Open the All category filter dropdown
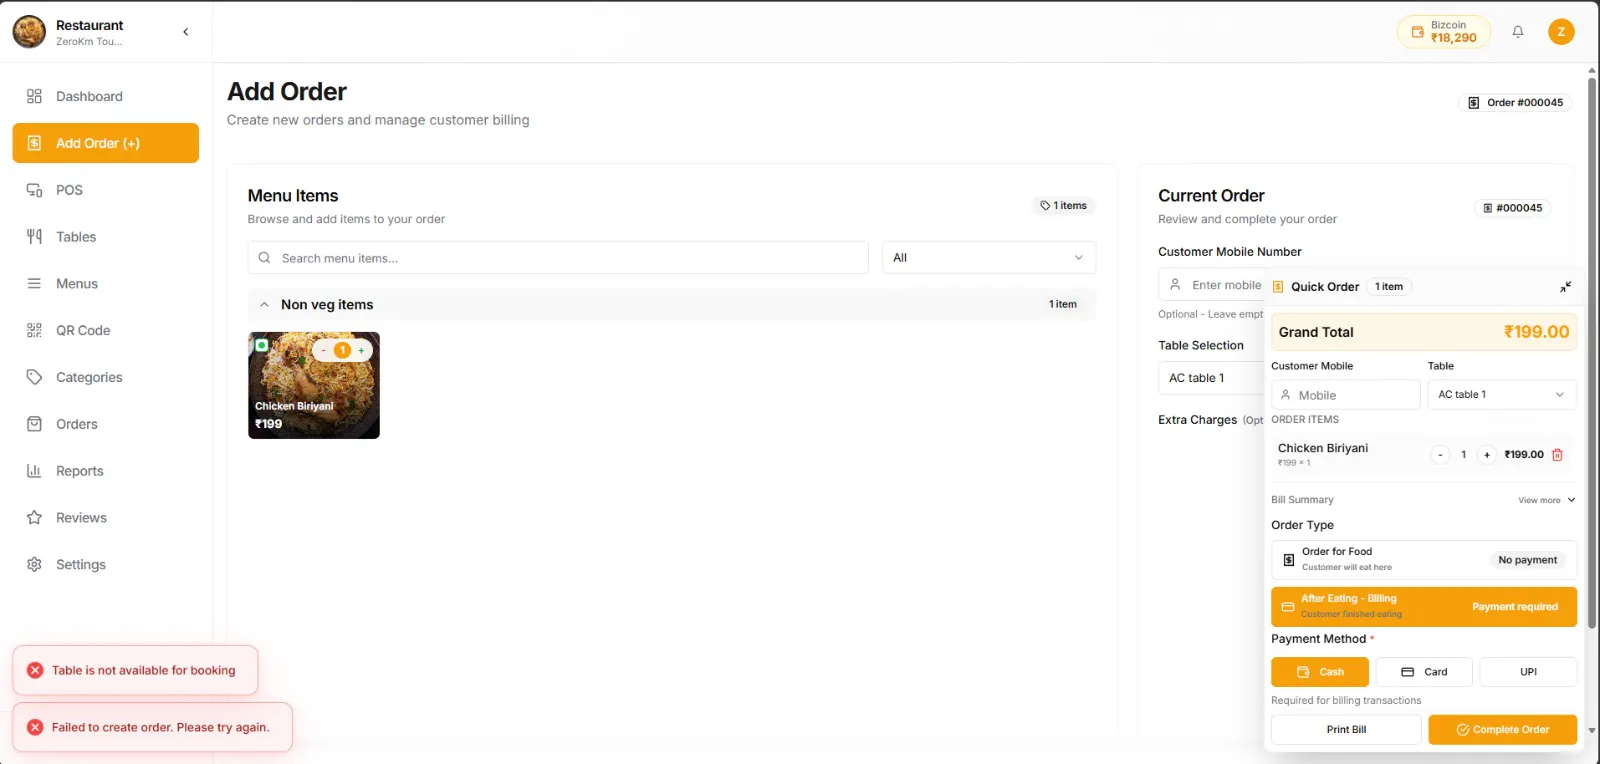The image size is (1600, 764). tap(988, 258)
